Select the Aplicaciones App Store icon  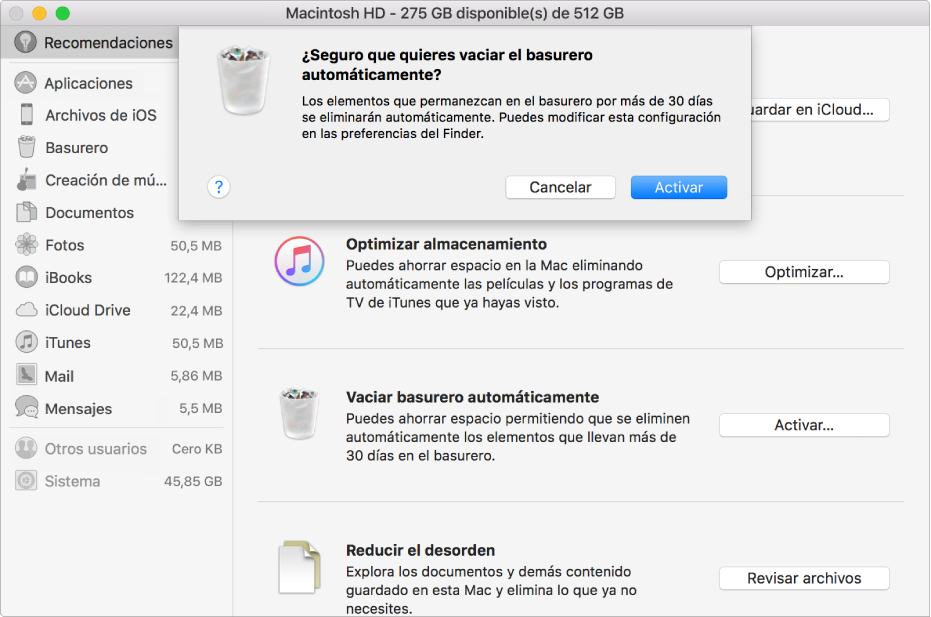[26, 83]
